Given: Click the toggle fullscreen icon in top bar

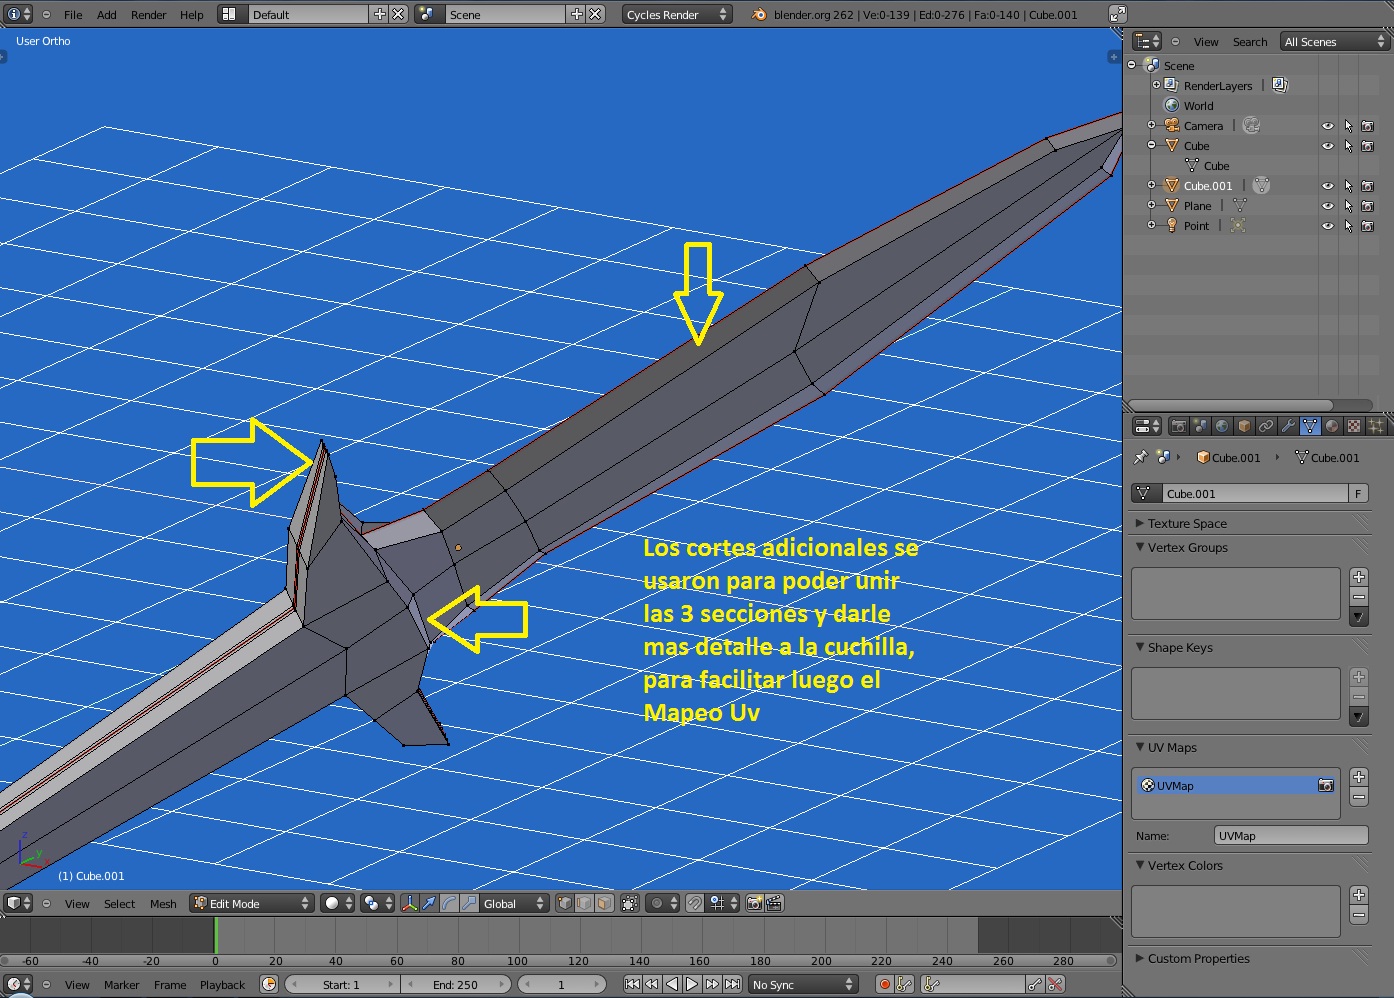Looking at the screenshot, I should 1118,14.
